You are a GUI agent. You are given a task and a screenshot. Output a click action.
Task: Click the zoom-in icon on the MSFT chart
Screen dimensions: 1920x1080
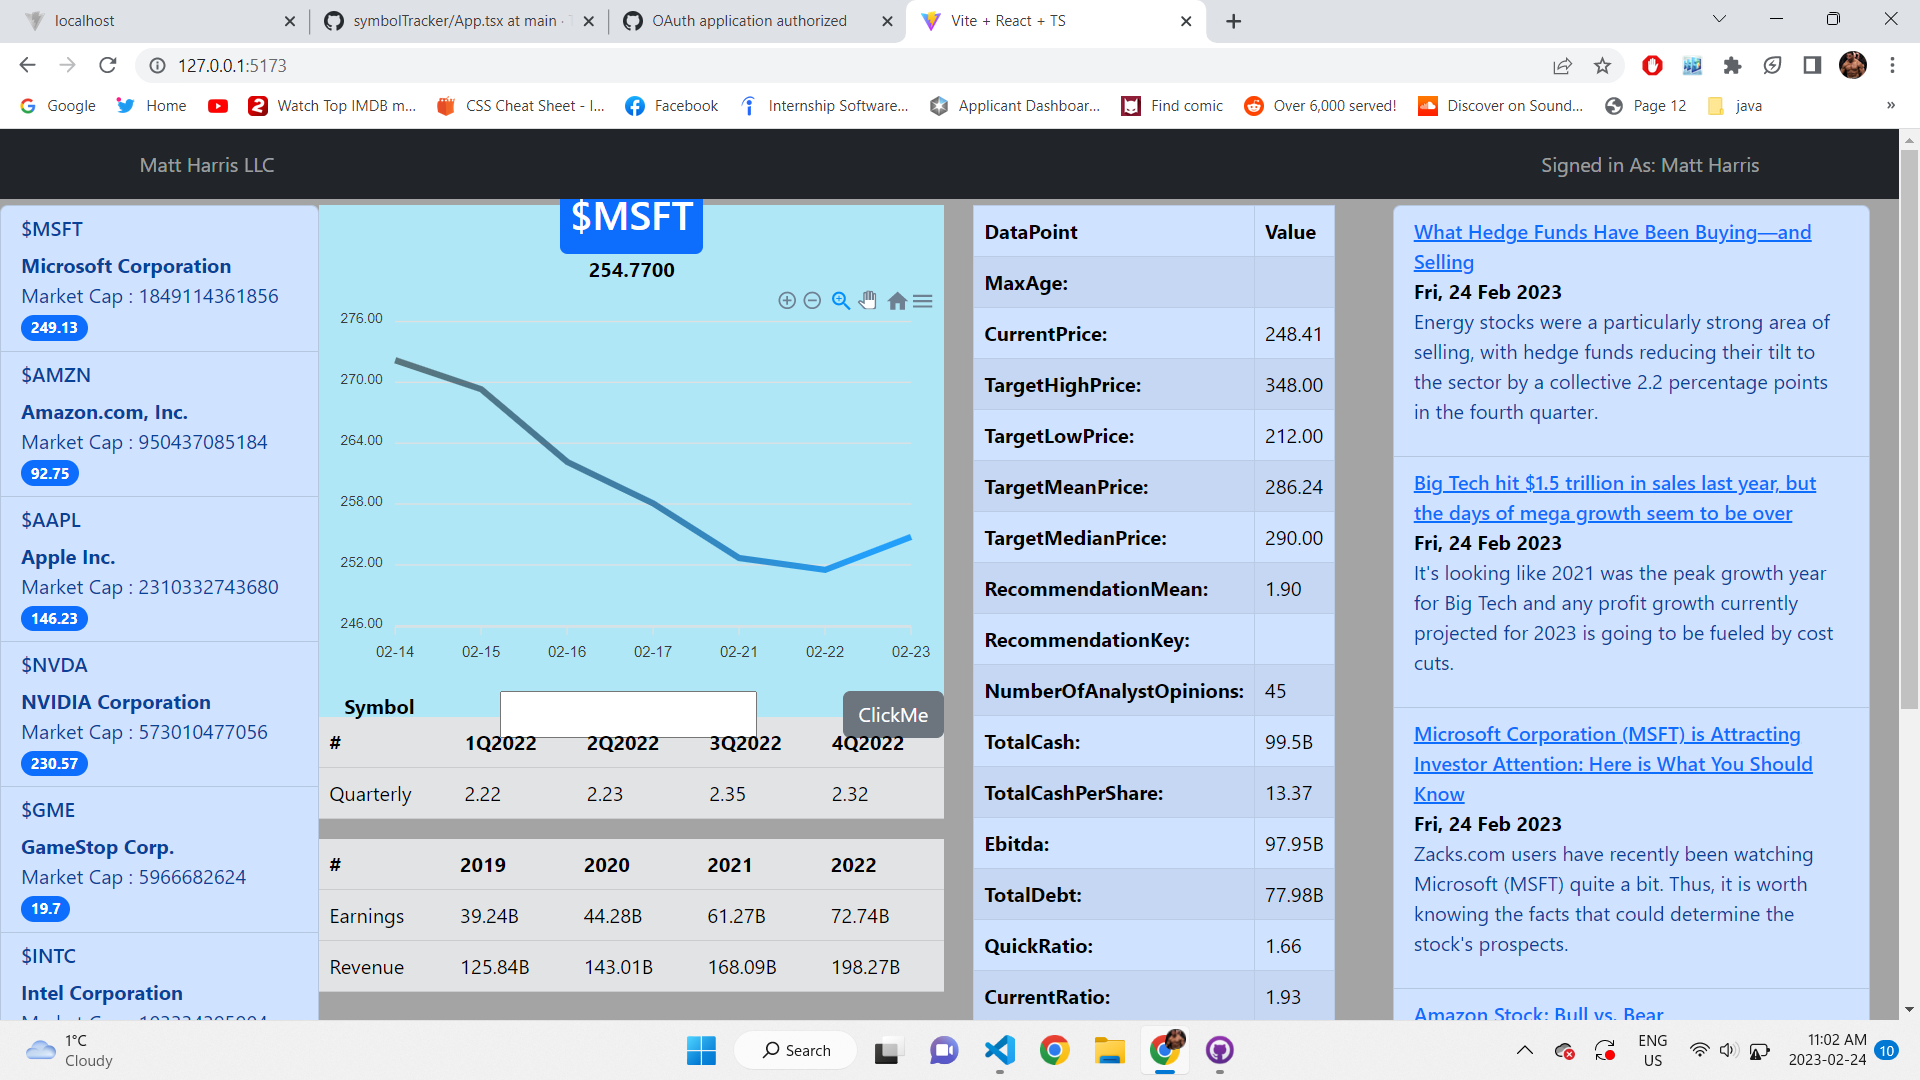click(x=787, y=300)
